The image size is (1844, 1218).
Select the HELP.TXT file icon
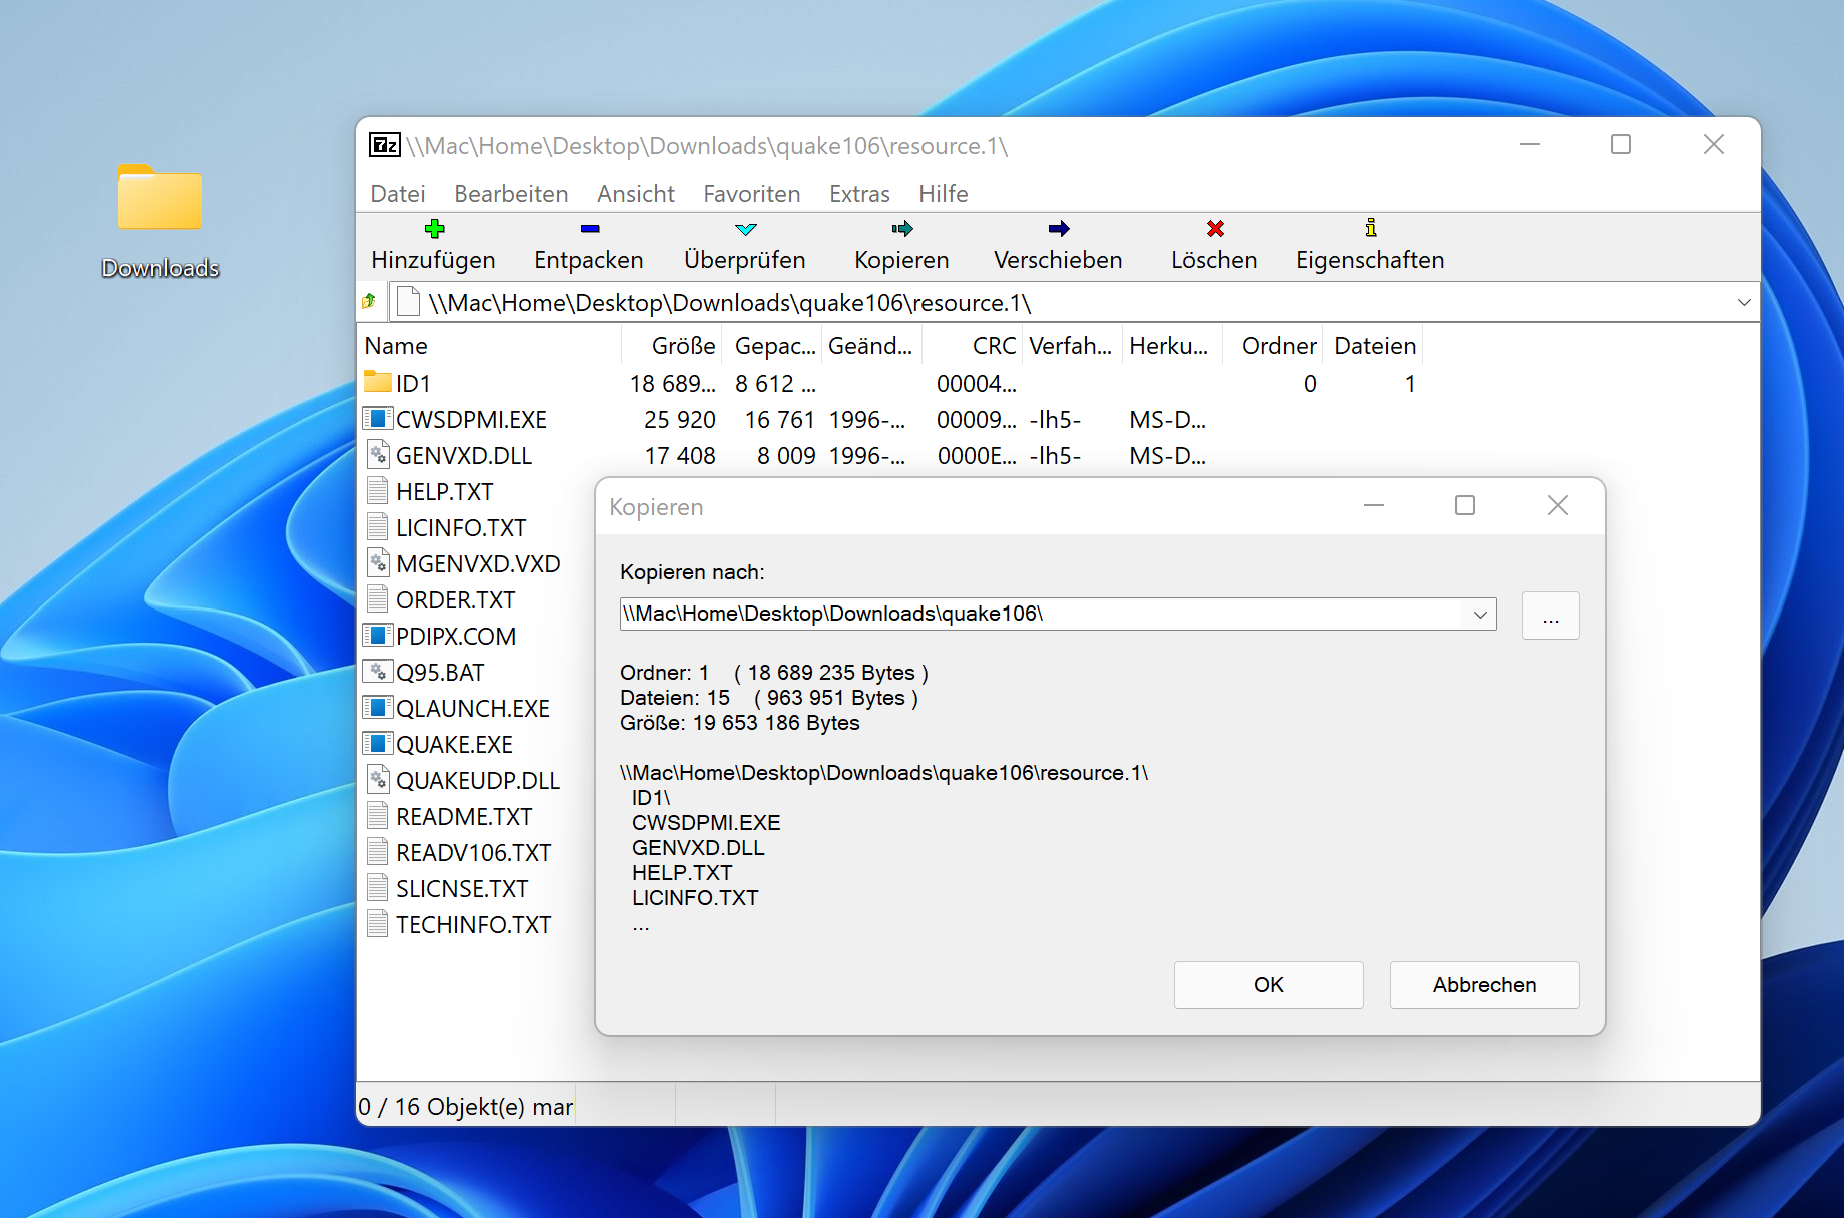coord(377,491)
